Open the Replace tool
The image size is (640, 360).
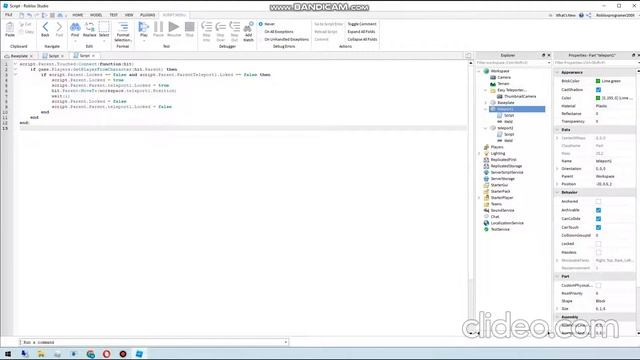tap(89, 29)
